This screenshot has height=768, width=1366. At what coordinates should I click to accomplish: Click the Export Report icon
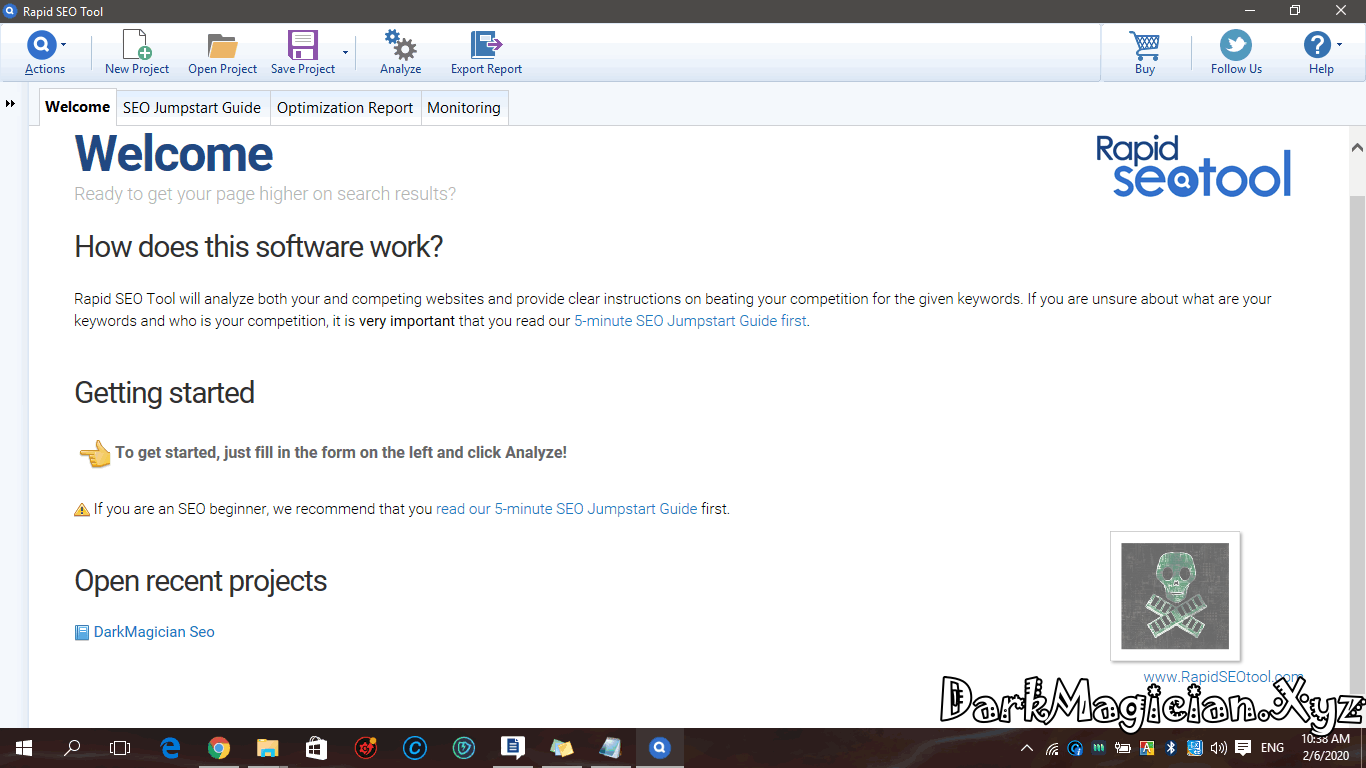point(487,45)
